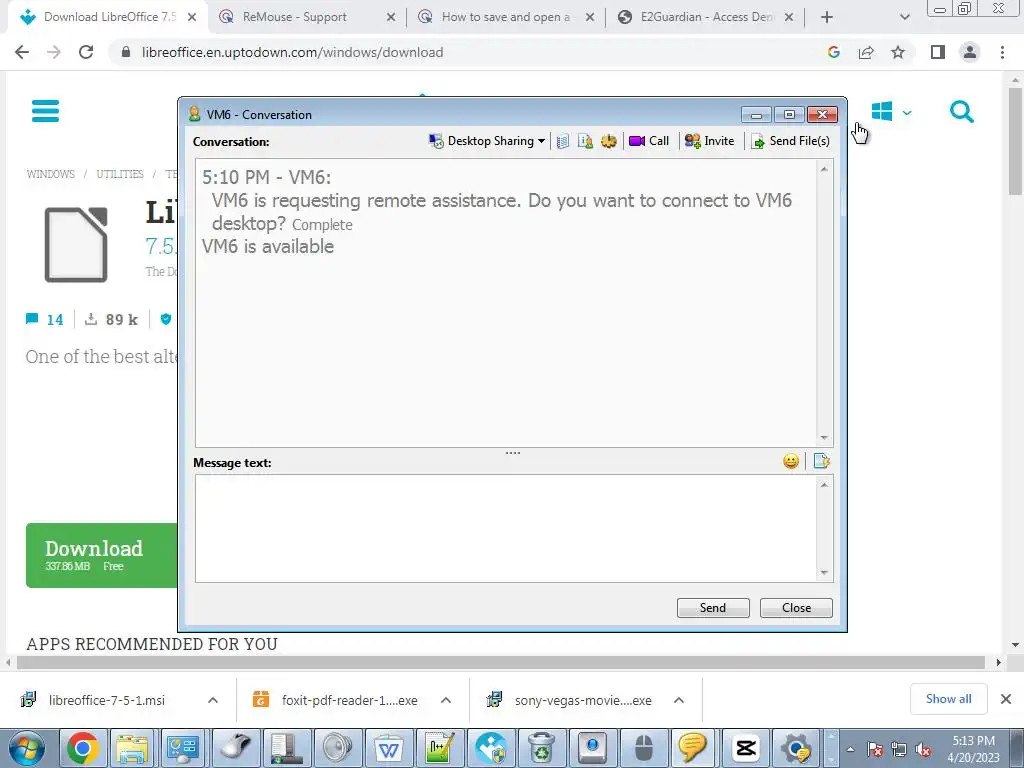
Task: Click Uptodown search magnifier icon
Action: coord(961,112)
